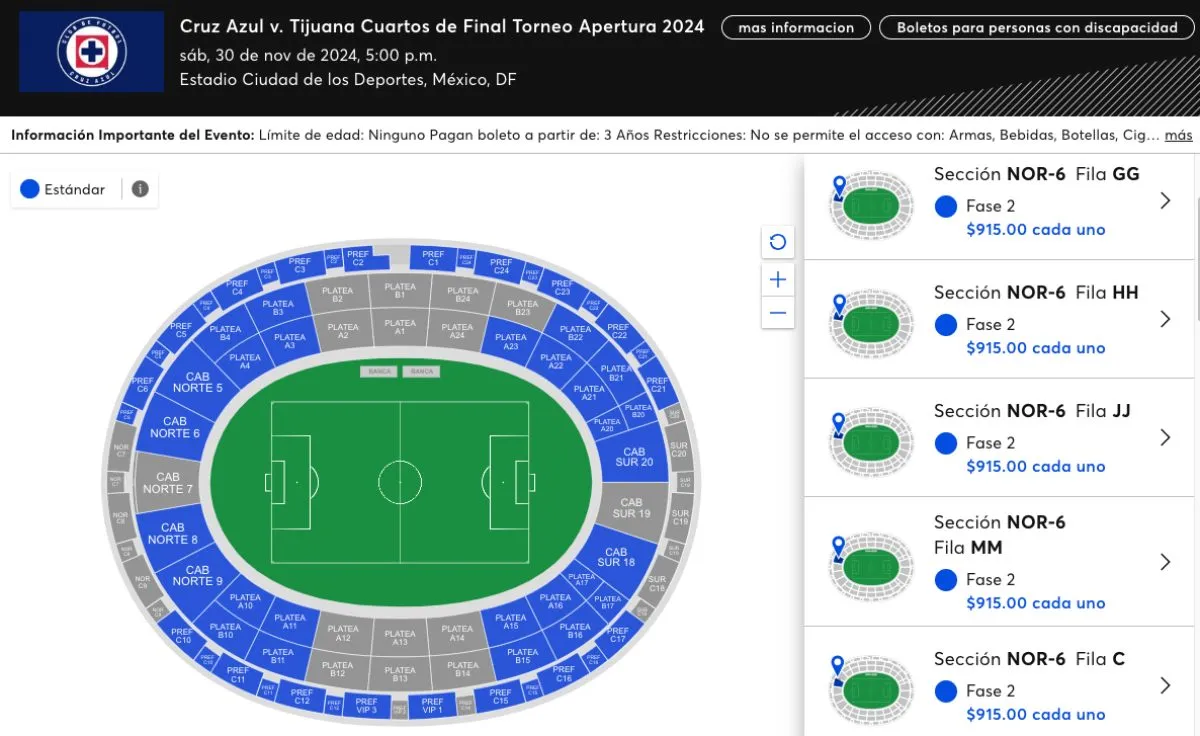Viewport: 1200px width, 736px height.
Task: Select the stadium thumbnail for Fila HH listing
Action: pos(870,323)
